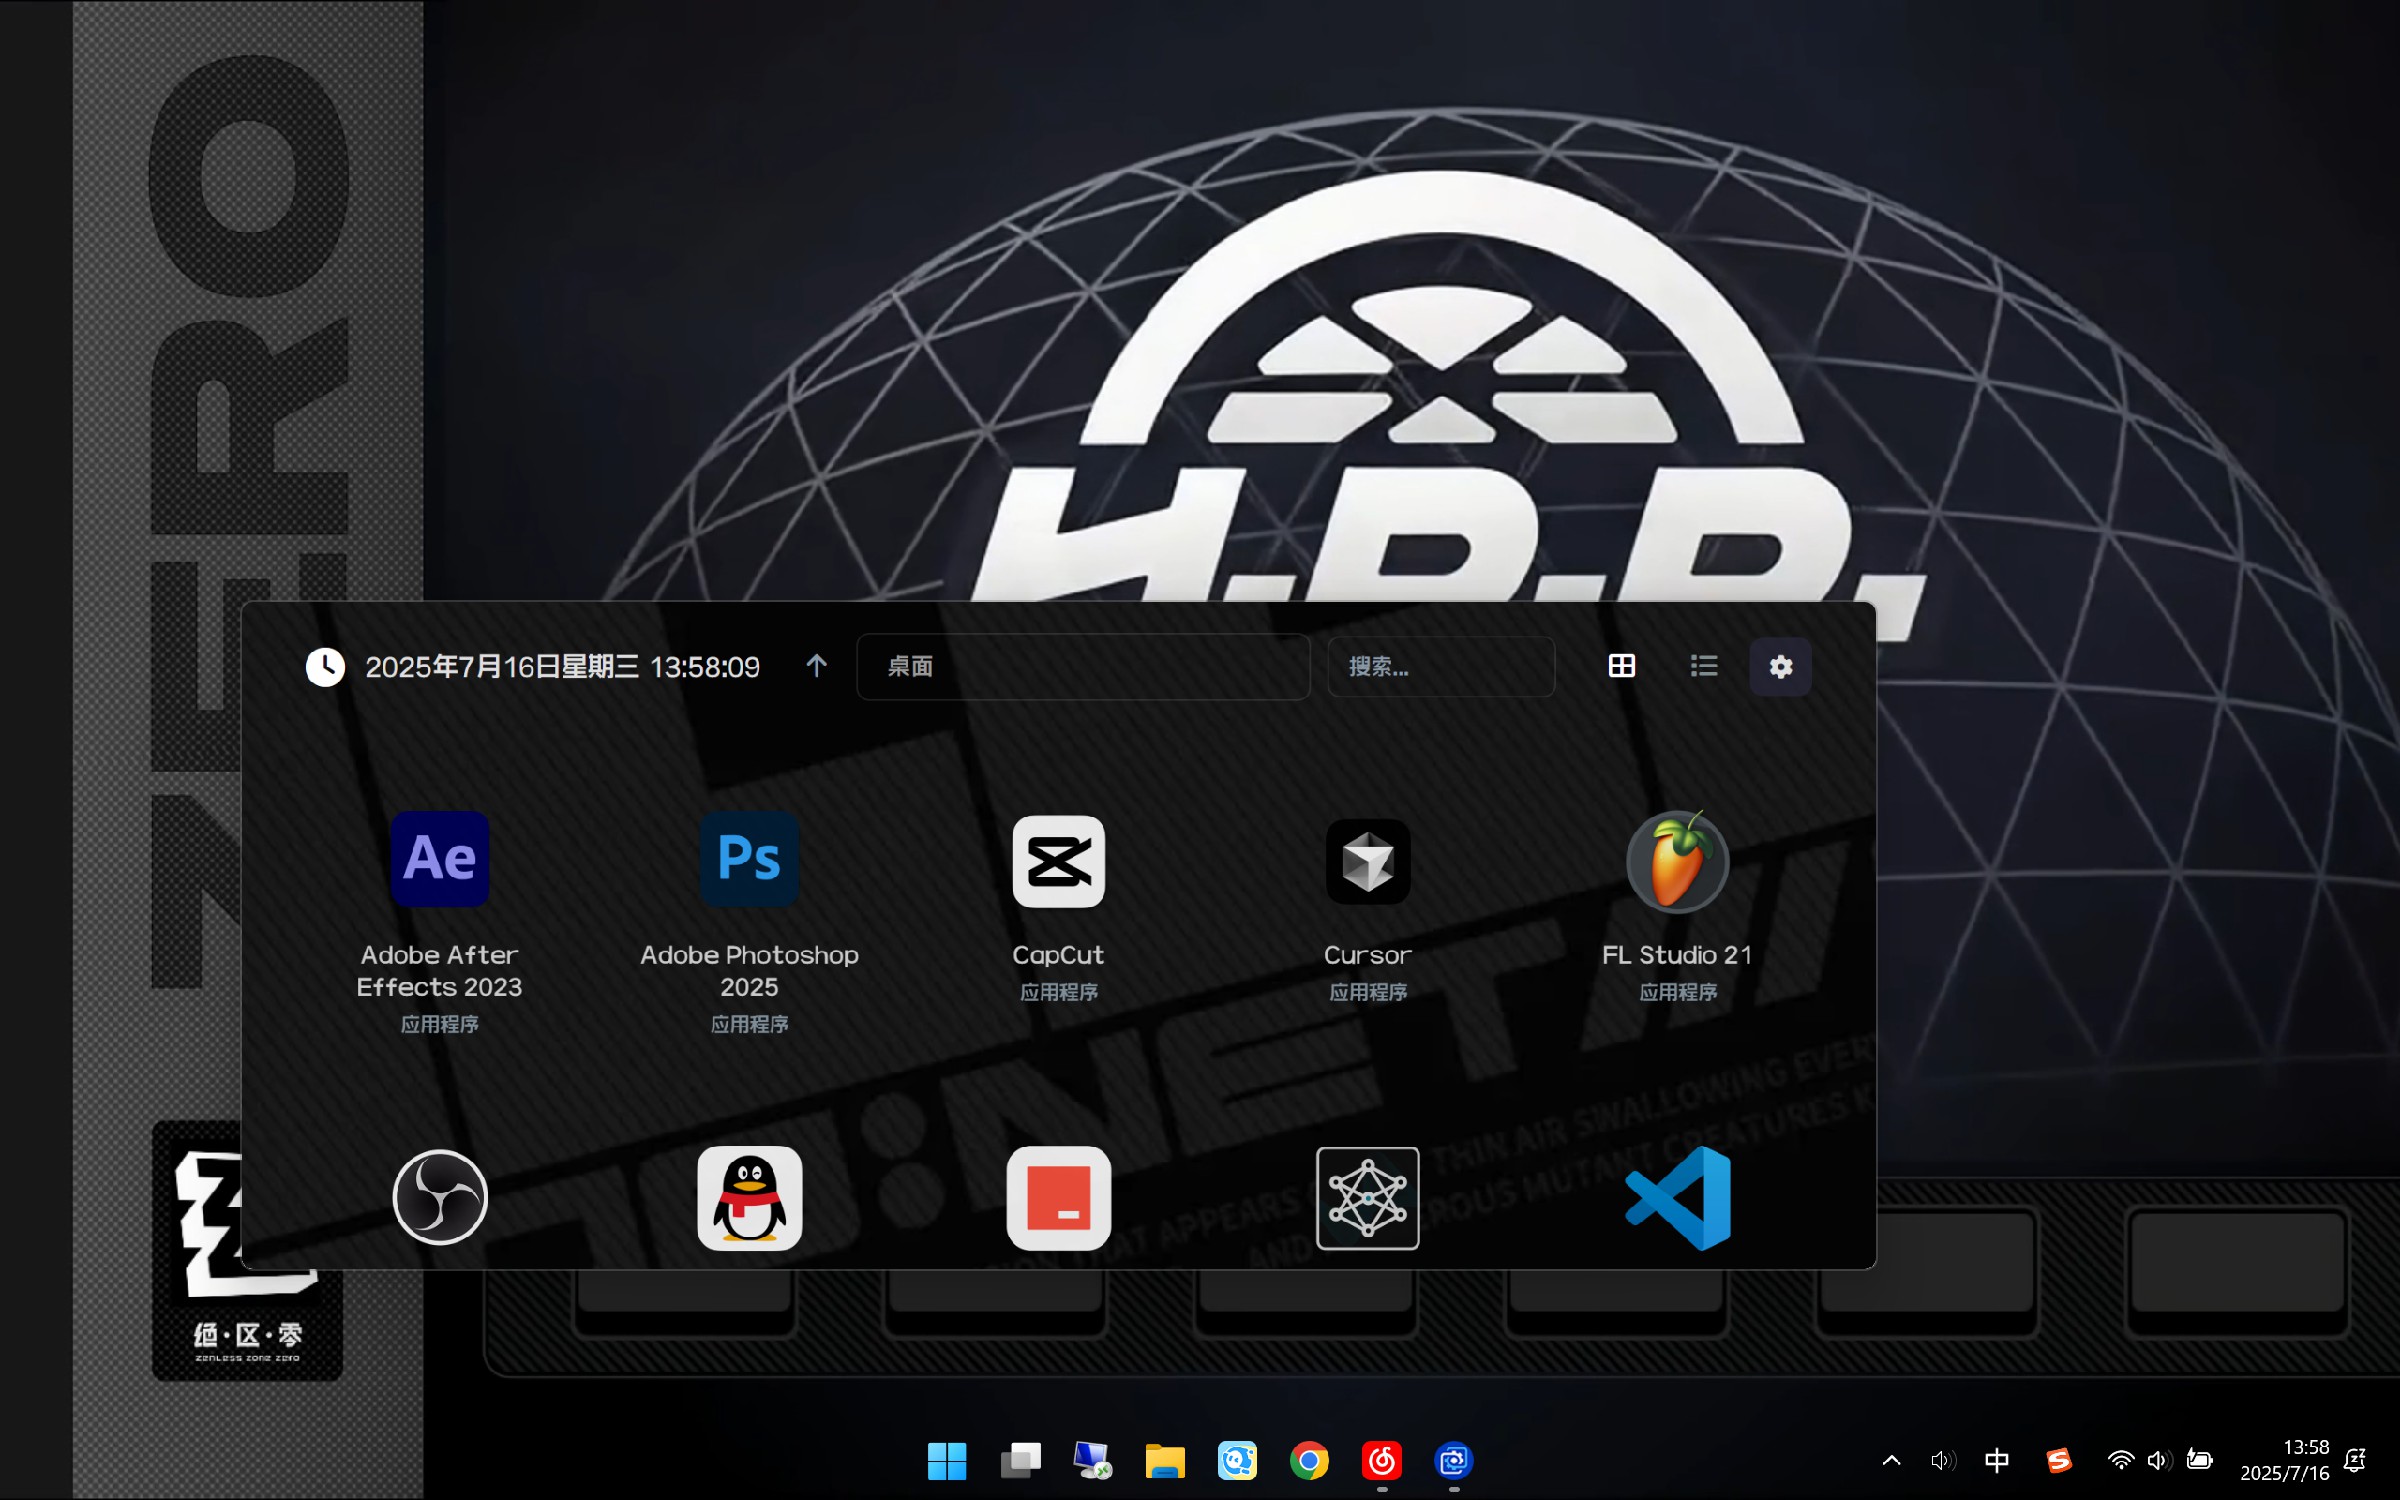Screen dimensions: 2400x1500
Task: Open blue Q search taskbar app
Action: tap(1237, 1461)
